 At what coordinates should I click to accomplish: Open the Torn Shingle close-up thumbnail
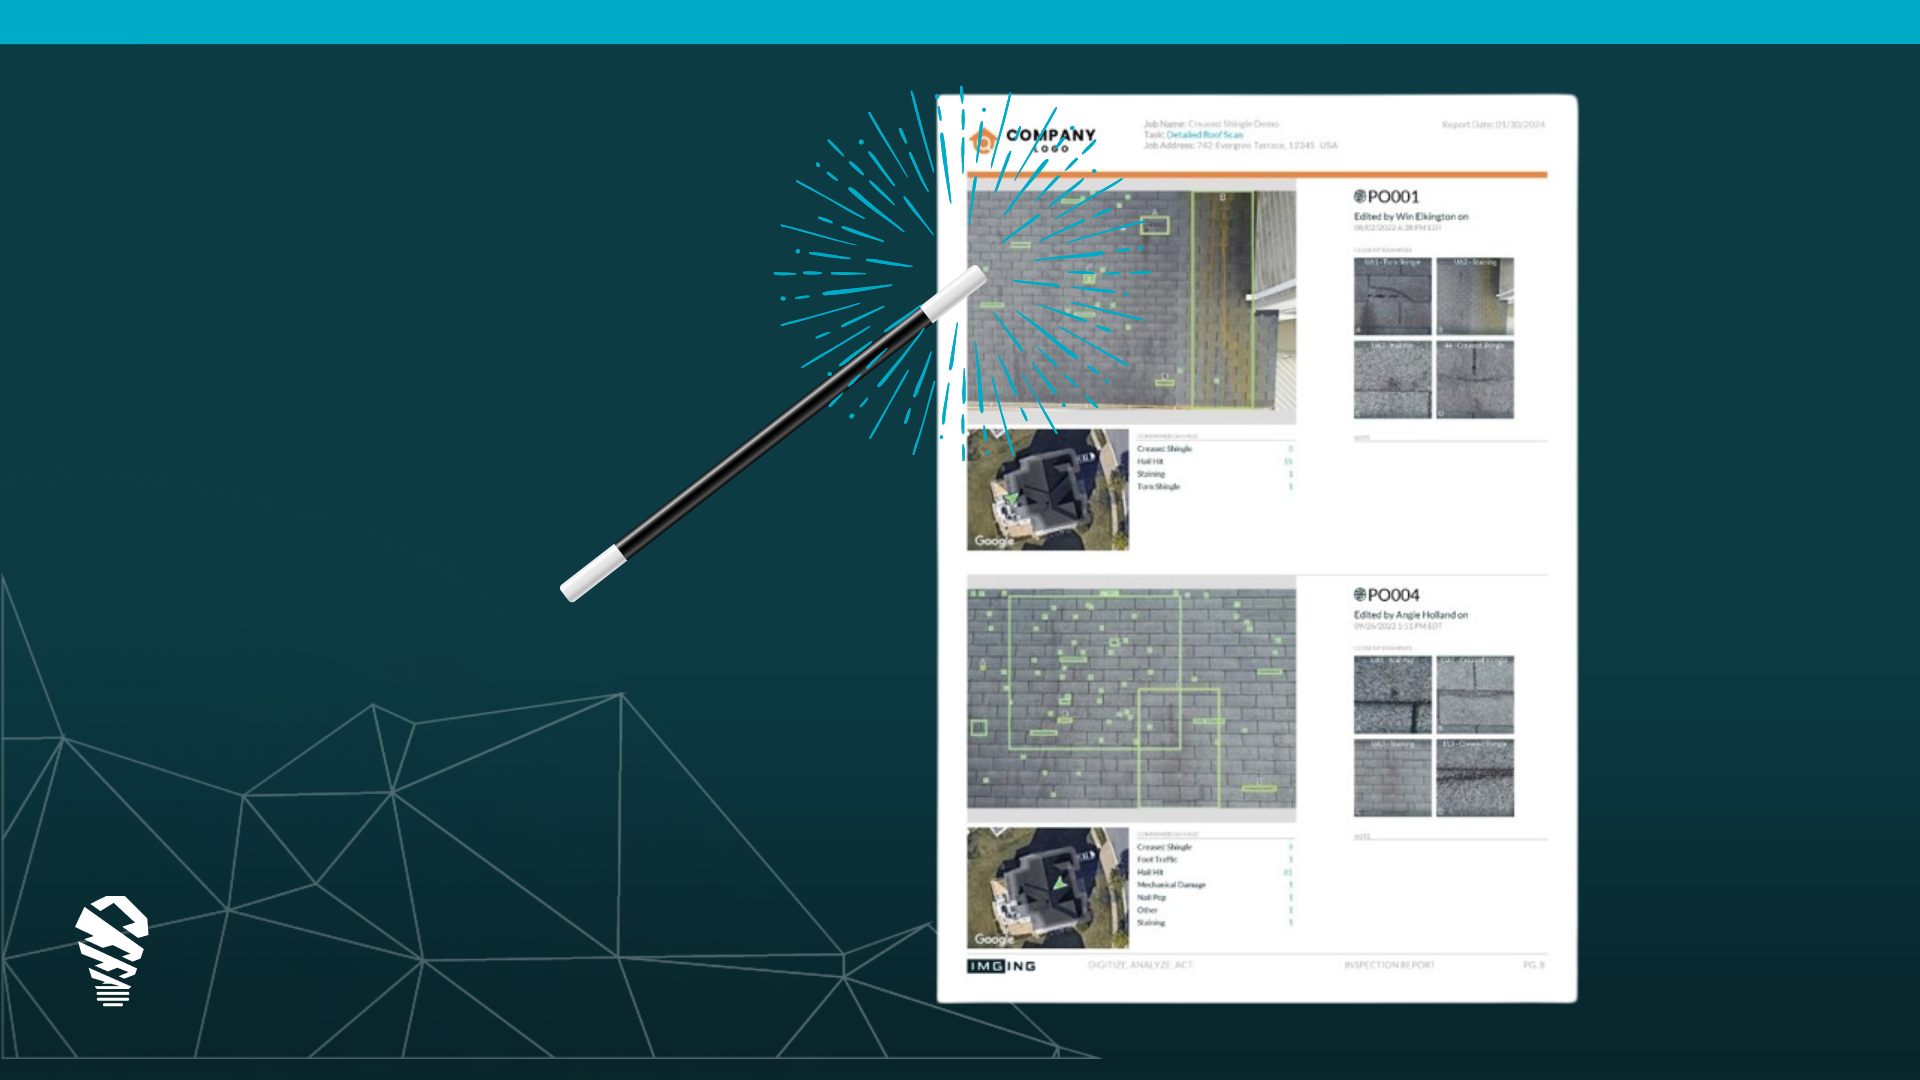[x=1392, y=296]
